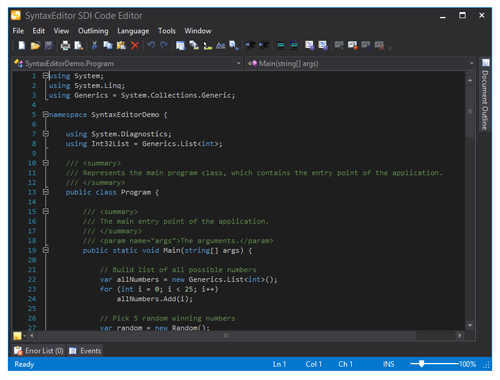Image resolution: width=500 pixels, height=380 pixels.
Task: Collapse the Program class outlining node
Action: pos(46,192)
